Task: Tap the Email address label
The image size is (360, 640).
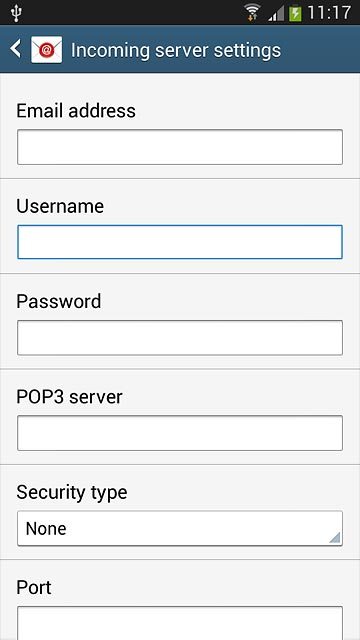Action: [76, 111]
